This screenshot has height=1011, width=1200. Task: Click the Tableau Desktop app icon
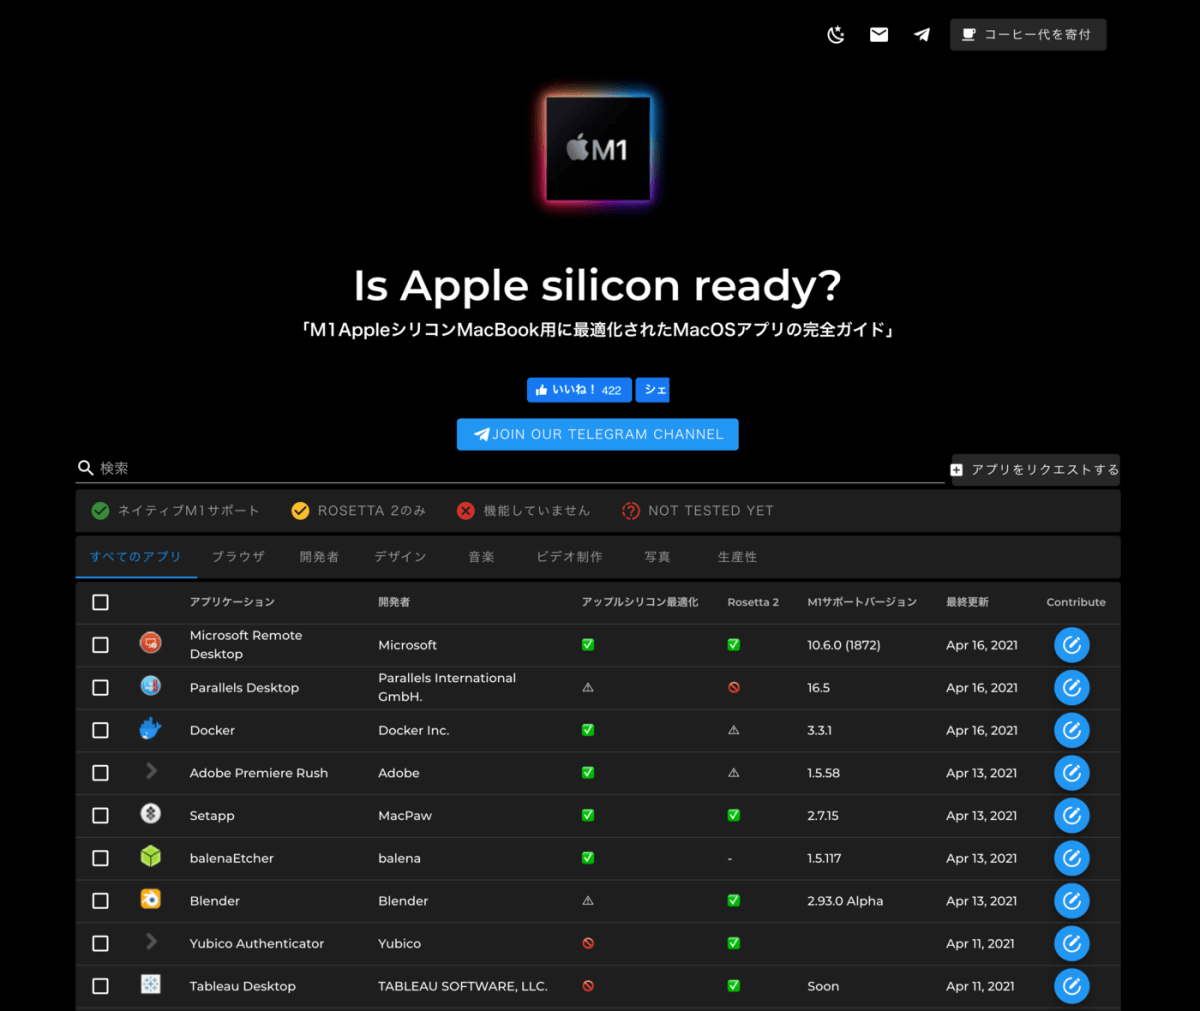[151, 984]
